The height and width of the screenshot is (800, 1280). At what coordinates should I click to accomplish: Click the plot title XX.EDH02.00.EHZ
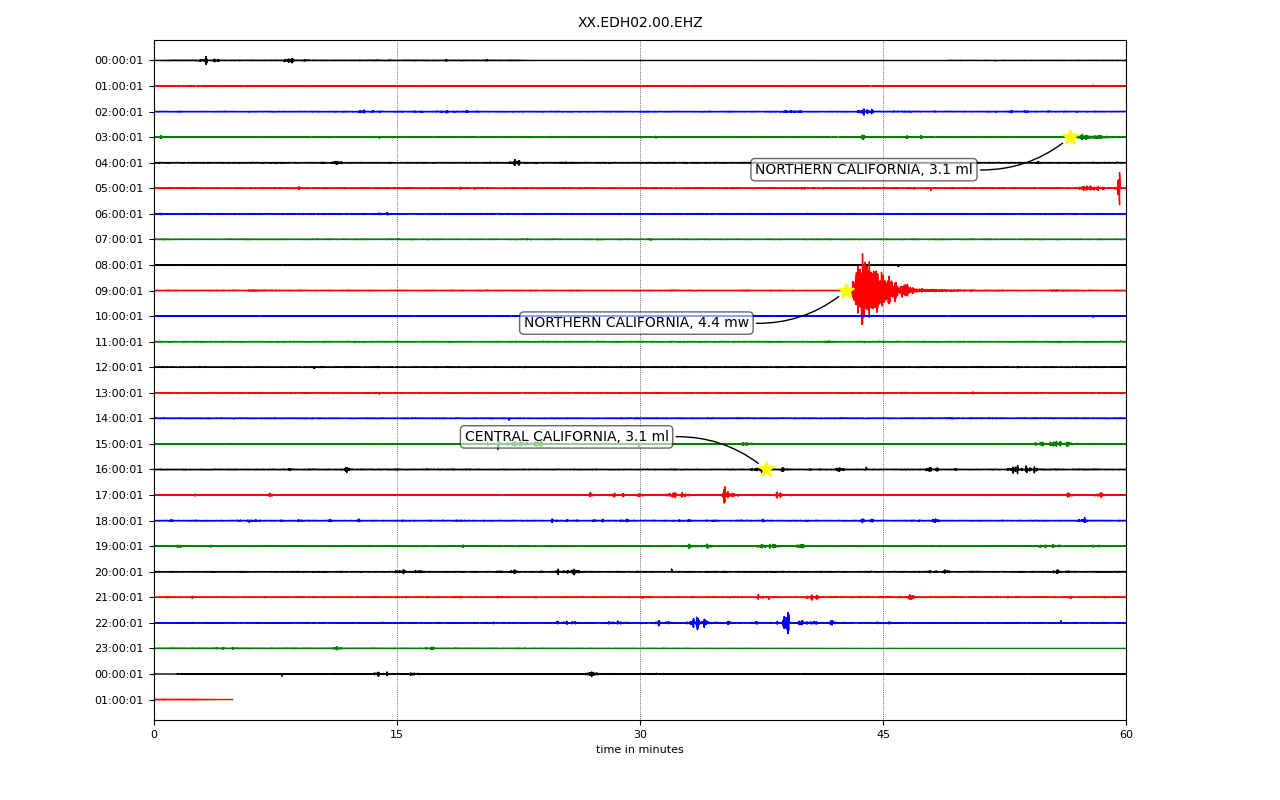point(640,22)
